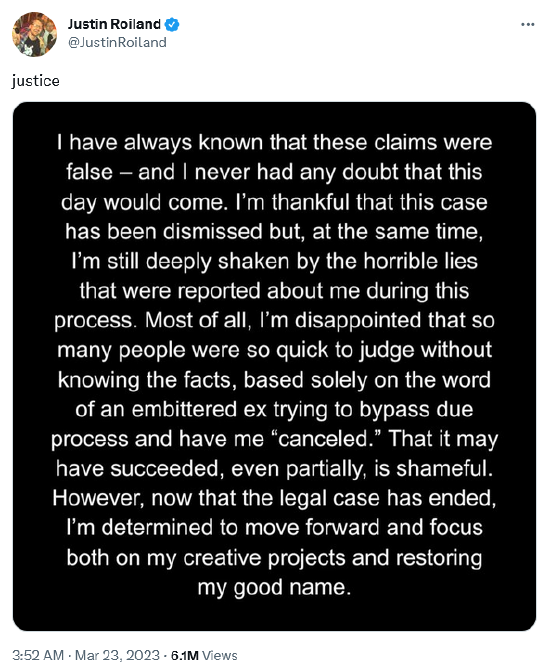Click the Mar 23, 2023 date
The height and width of the screenshot is (665, 550).
pyautogui.click(x=117, y=655)
